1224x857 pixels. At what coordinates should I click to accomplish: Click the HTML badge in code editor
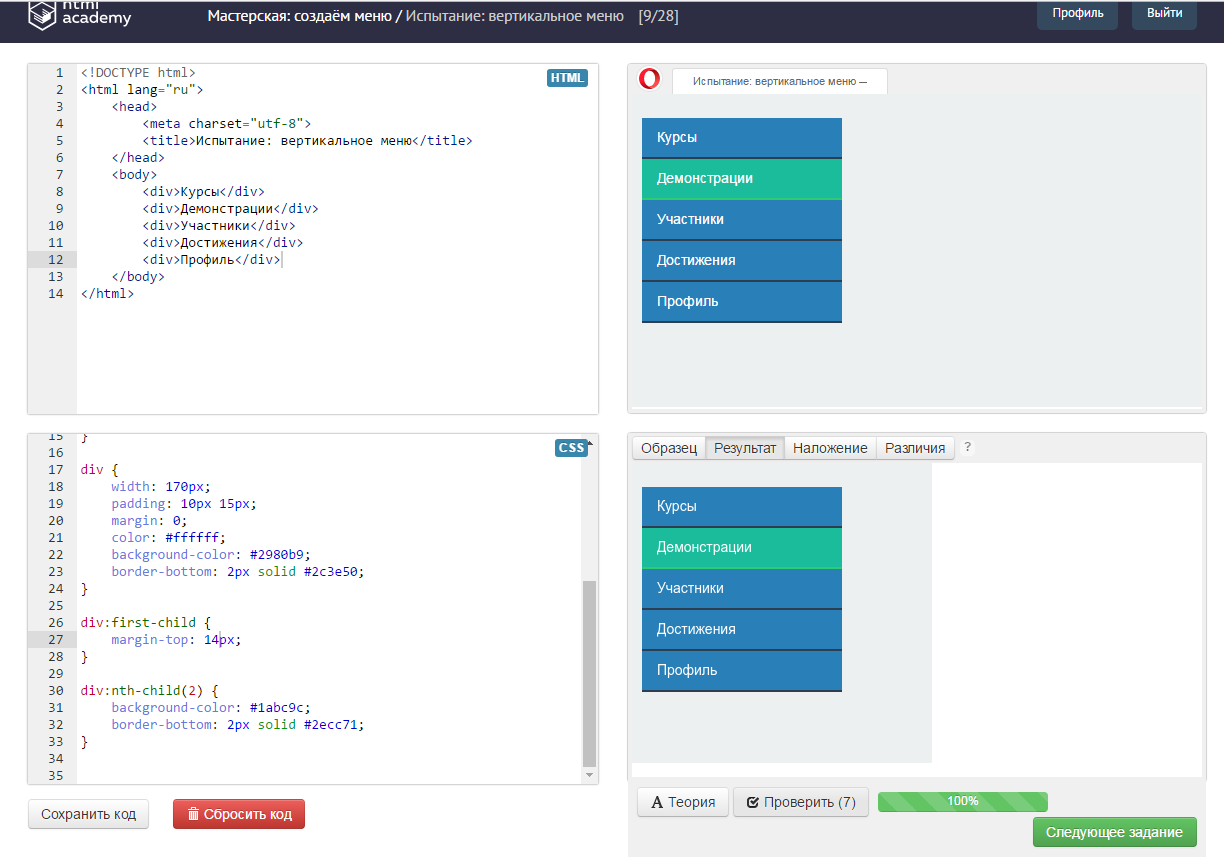(567, 78)
